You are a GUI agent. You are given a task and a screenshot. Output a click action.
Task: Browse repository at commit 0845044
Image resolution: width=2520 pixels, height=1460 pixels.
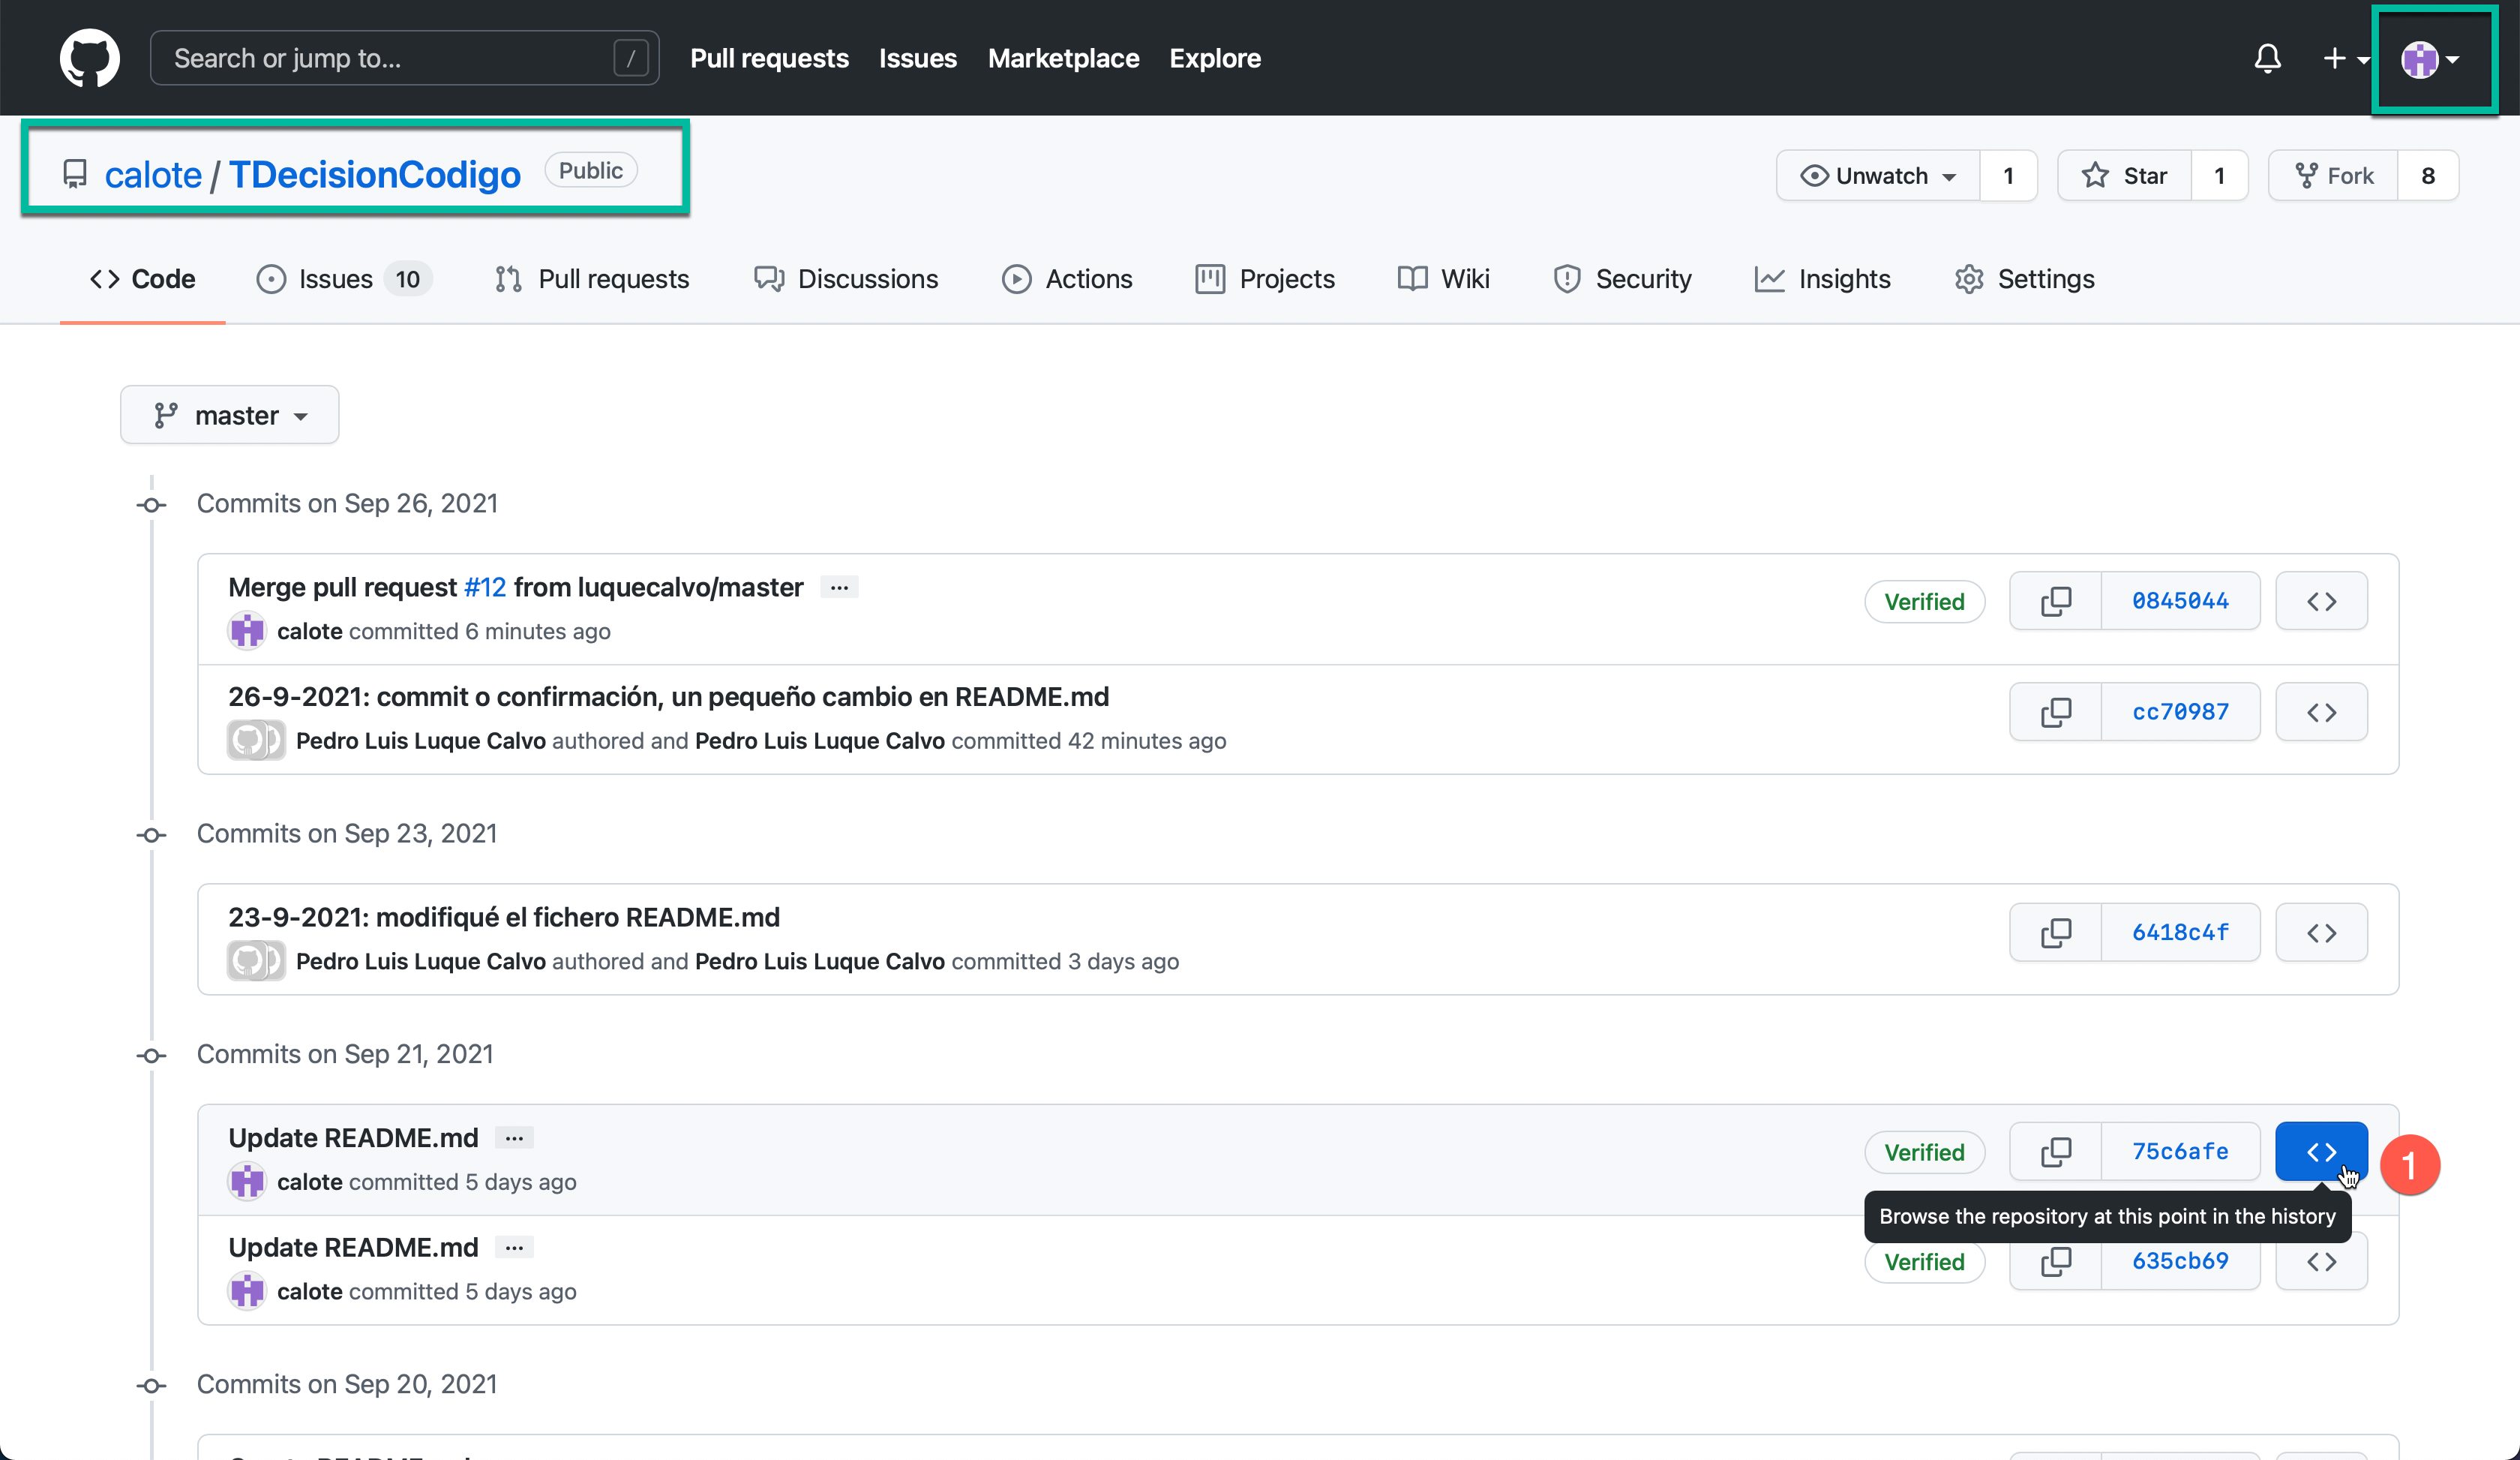(x=2321, y=601)
